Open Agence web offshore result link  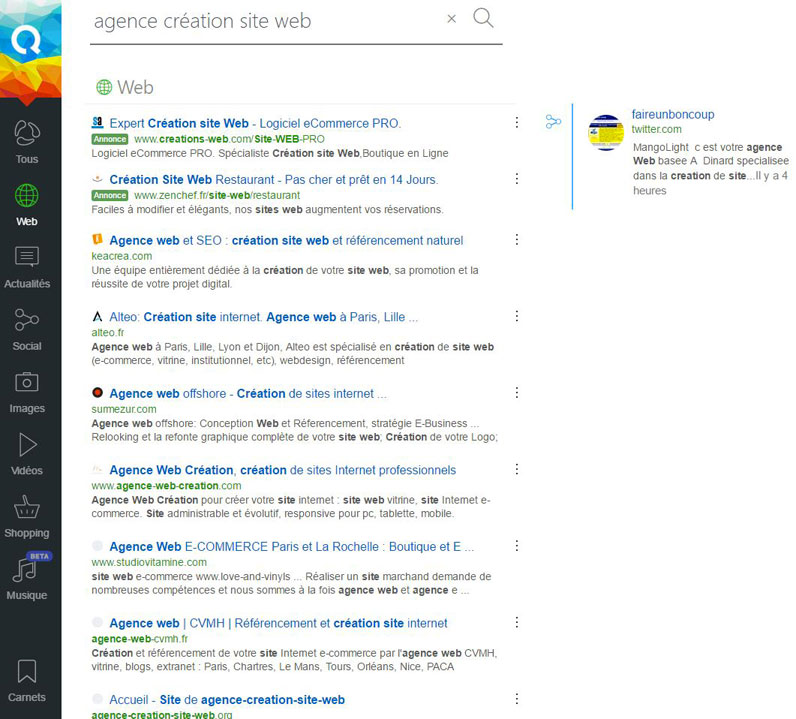tap(248, 394)
